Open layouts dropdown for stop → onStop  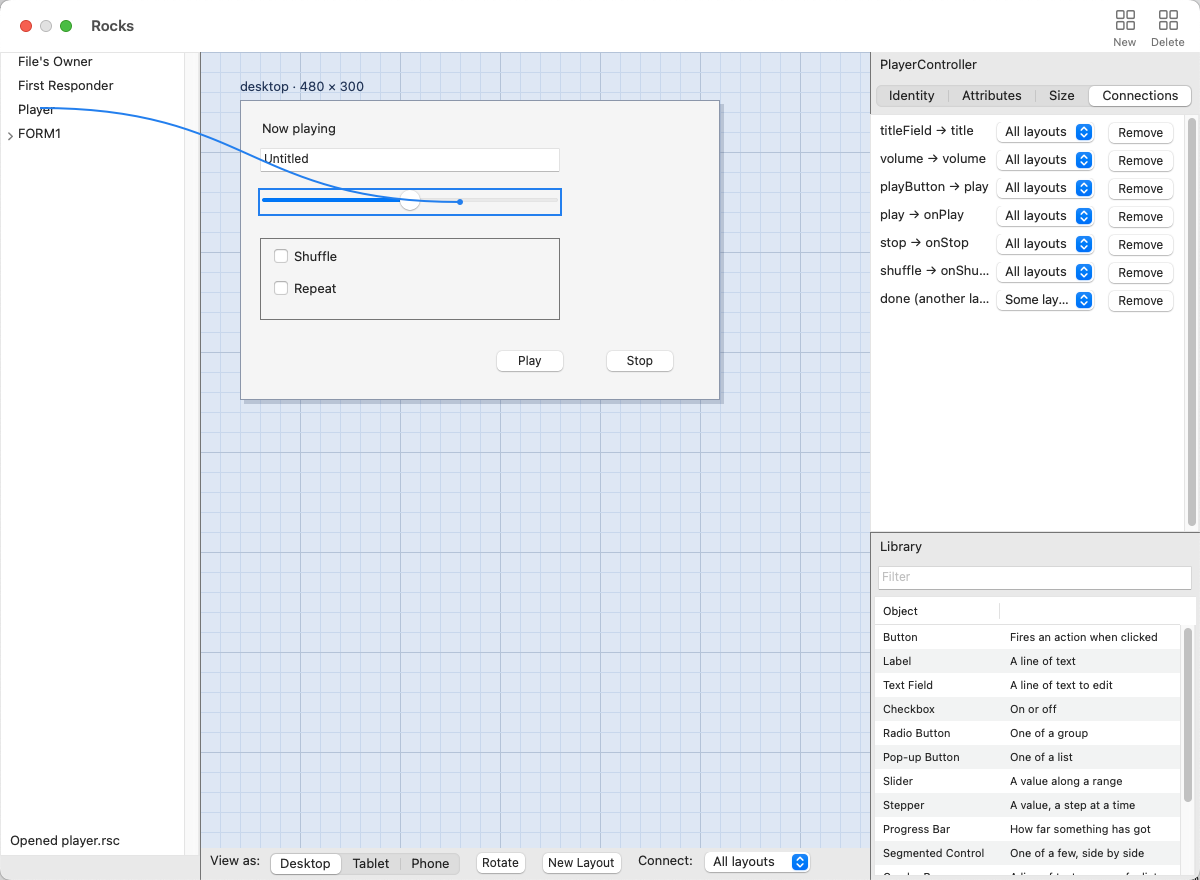1046,244
